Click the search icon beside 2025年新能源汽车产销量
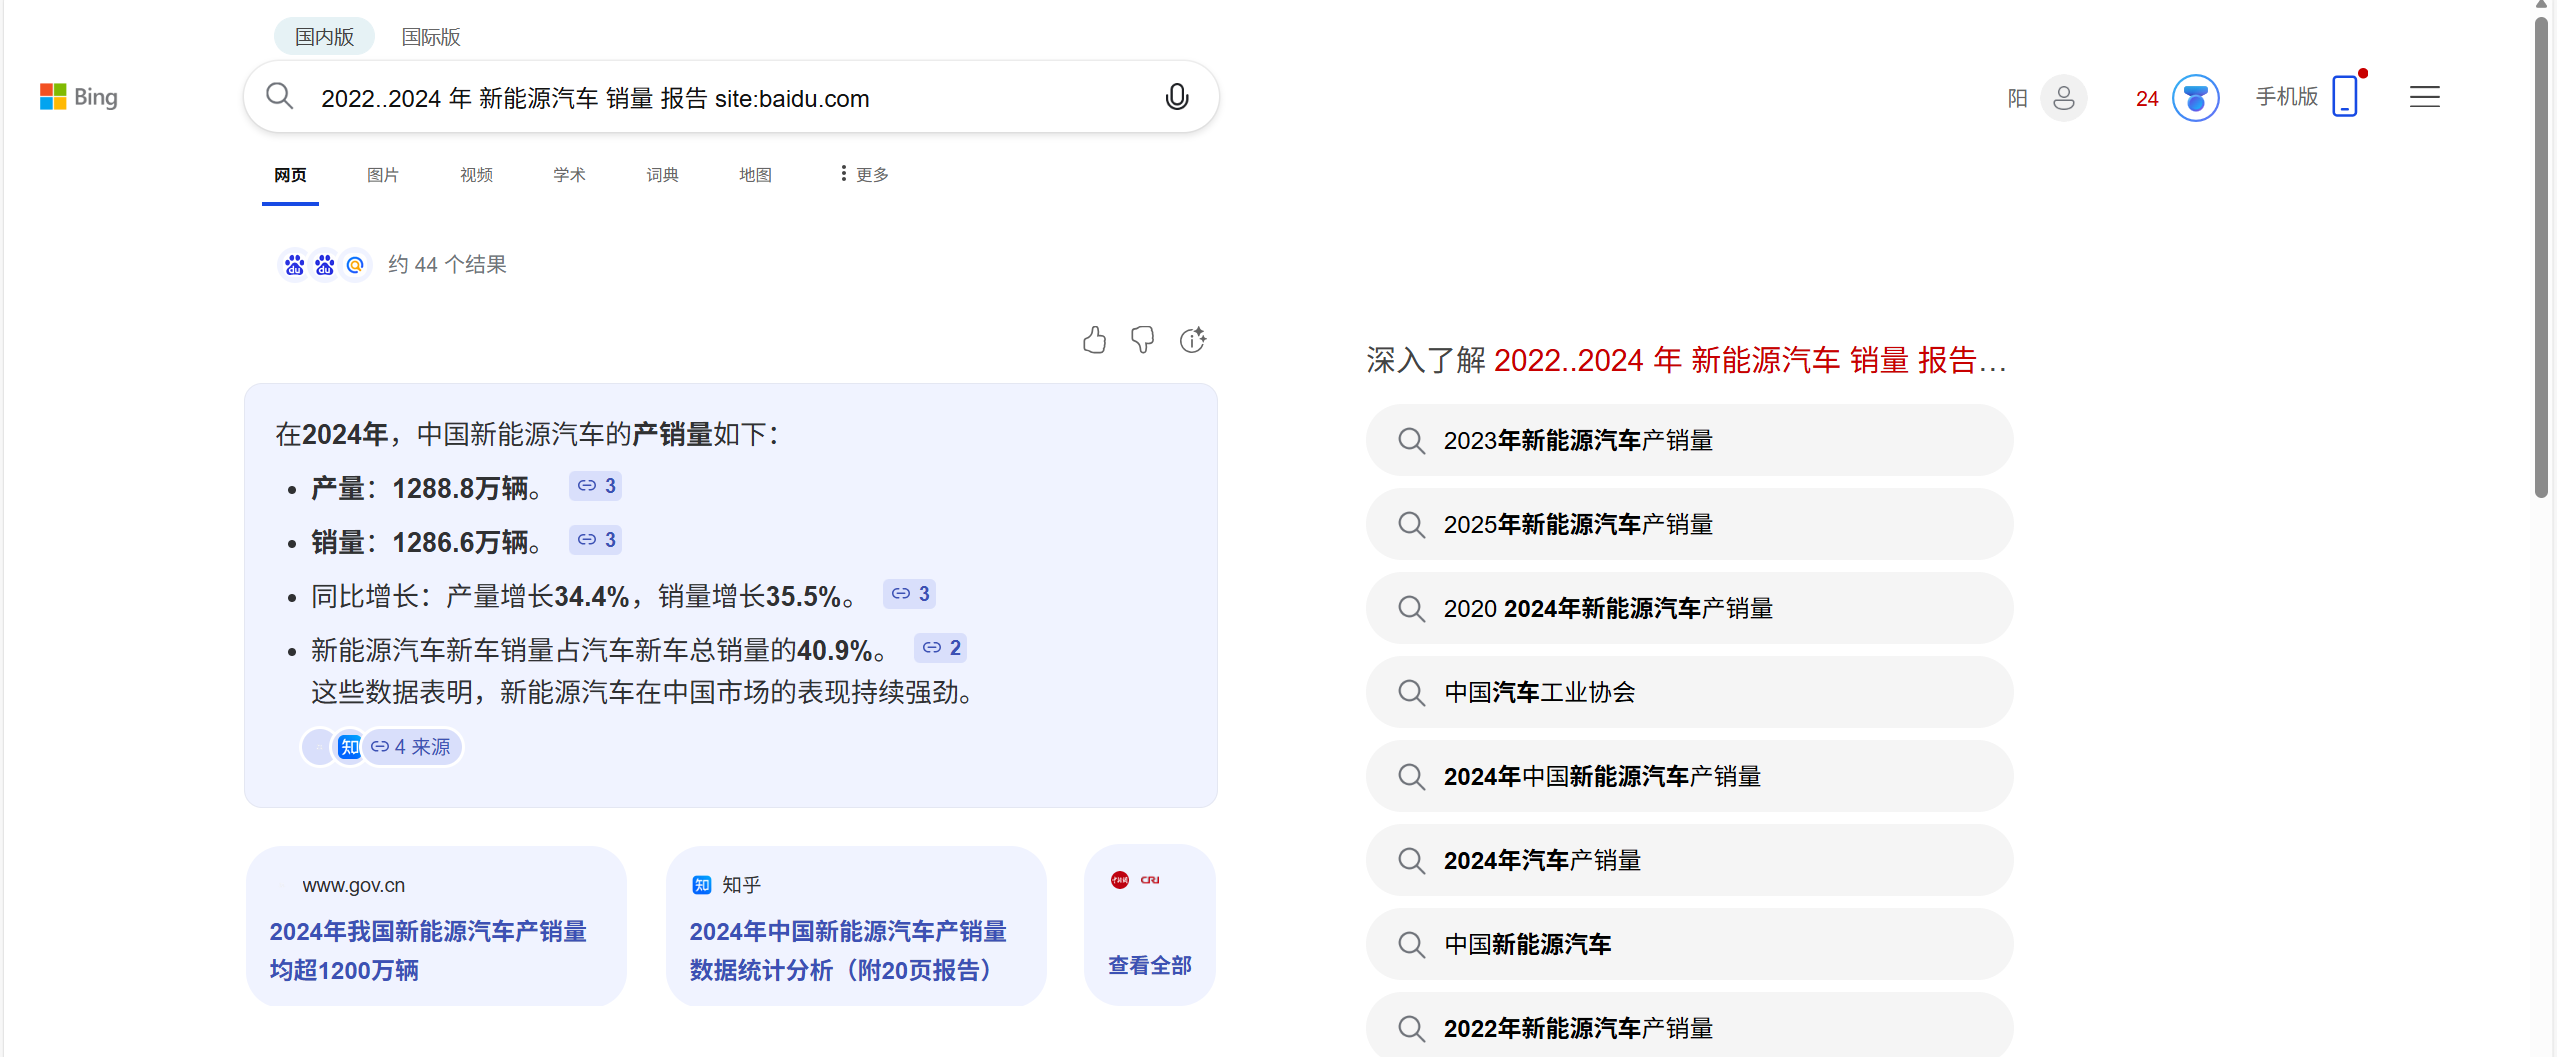Image resolution: width=2557 pixels, height=1057 pixels. 1411,525
